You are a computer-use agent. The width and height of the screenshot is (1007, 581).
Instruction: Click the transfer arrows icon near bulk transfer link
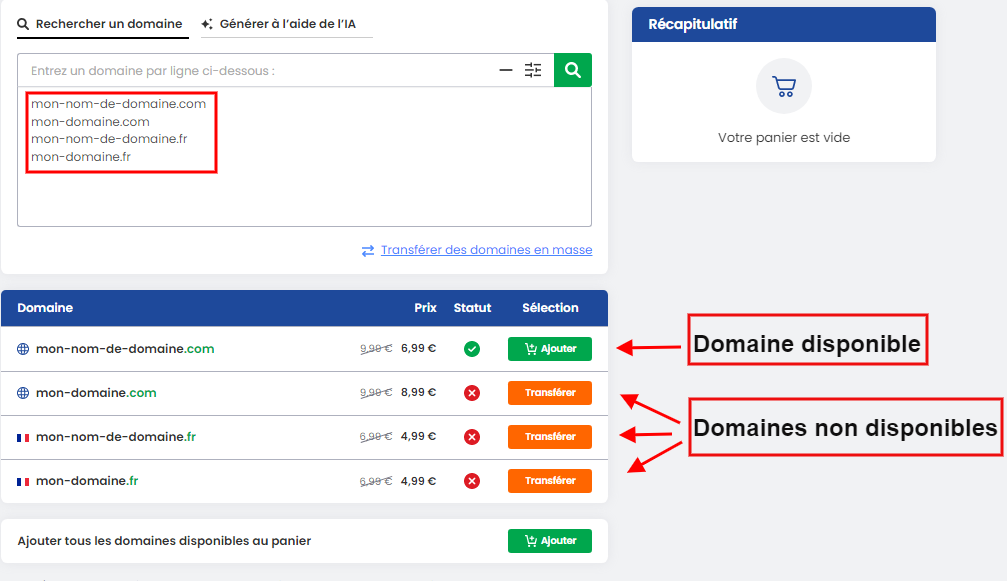click(x=369, y=249)
